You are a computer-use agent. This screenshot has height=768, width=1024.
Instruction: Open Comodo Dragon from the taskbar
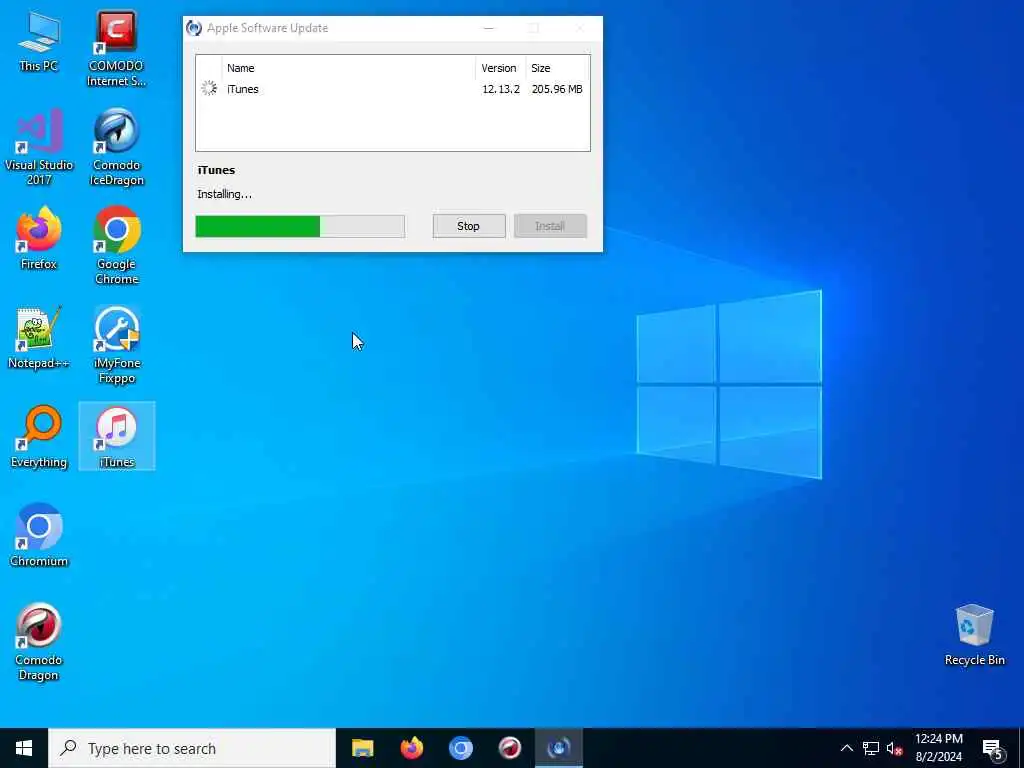tap(509, 748)
